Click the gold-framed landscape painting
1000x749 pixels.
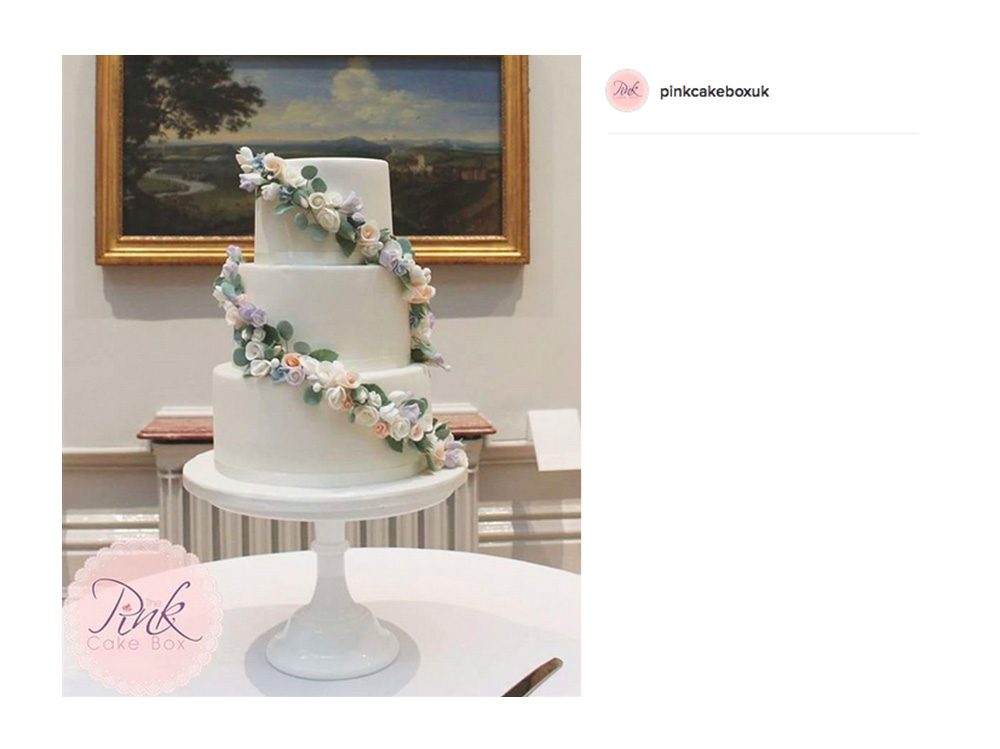(312, 159)
